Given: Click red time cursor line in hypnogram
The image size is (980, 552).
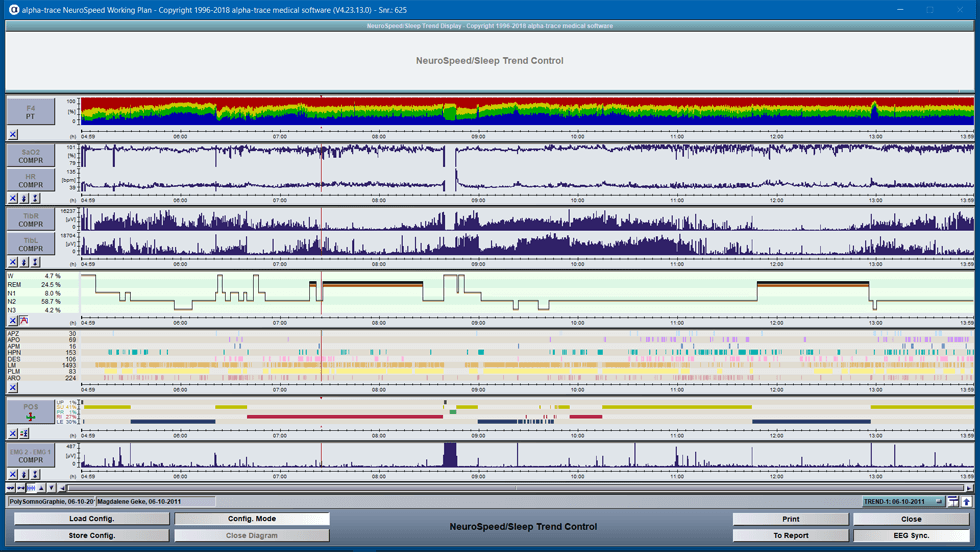Looking at the screenshot, I should (321, 294).
